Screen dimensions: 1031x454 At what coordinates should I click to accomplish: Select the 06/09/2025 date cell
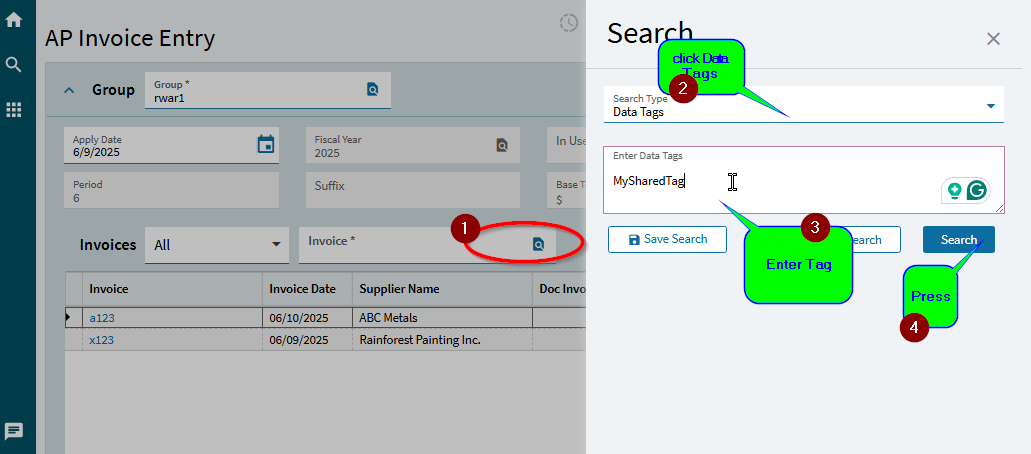point(307,340)
